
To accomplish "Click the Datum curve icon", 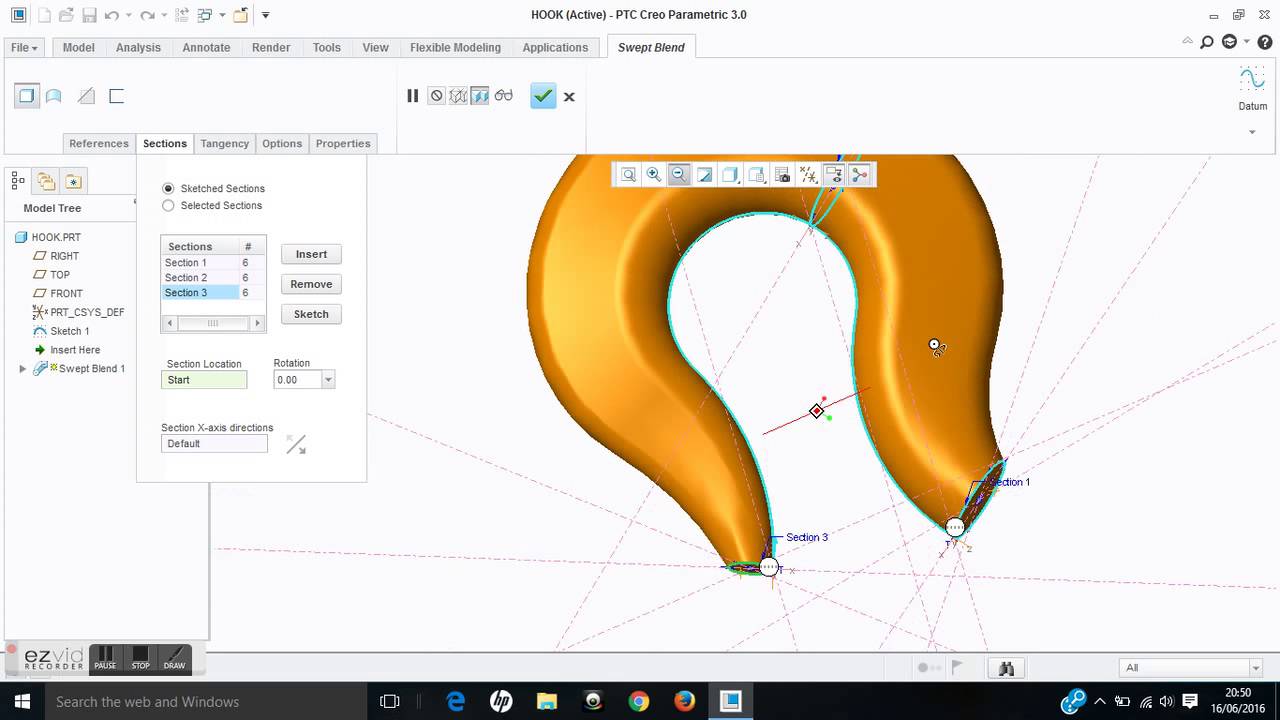I will point(1252,80).
